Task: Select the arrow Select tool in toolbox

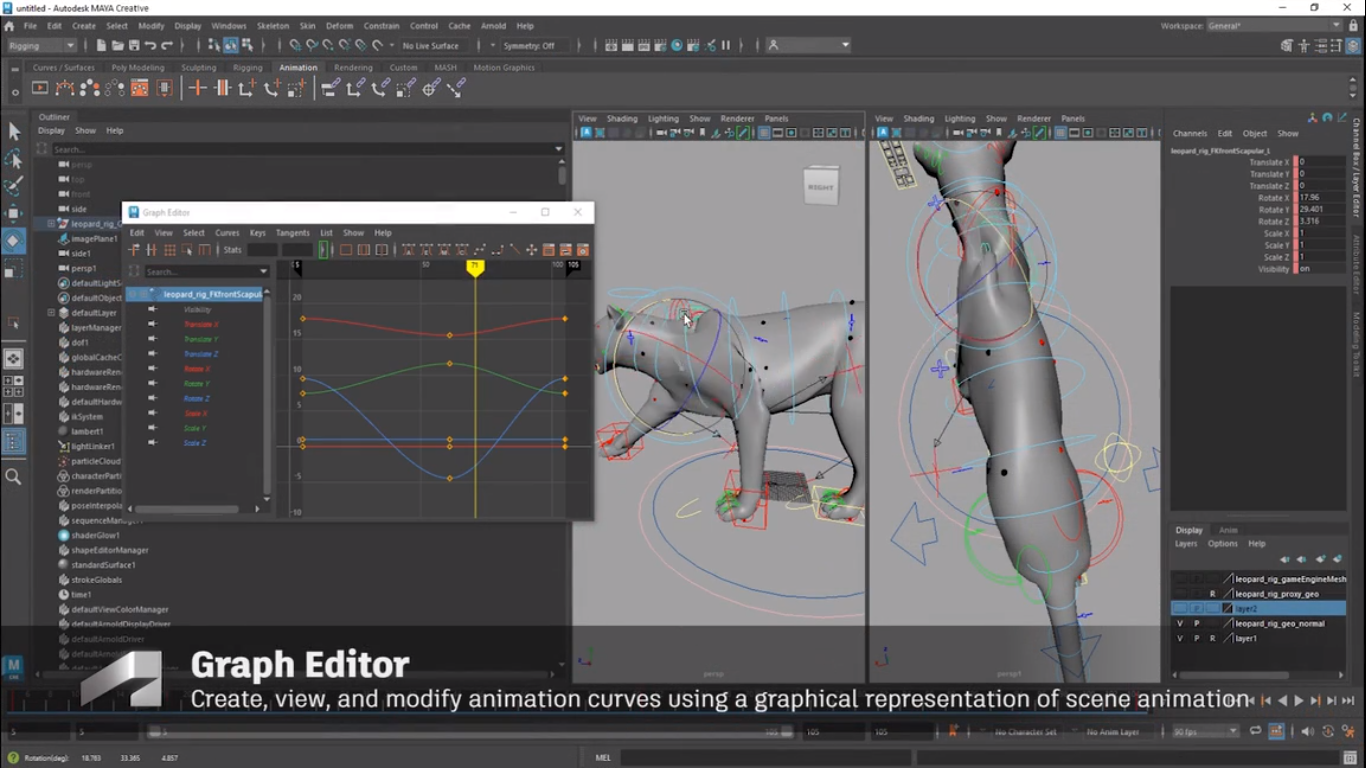Action: point(14,131)
